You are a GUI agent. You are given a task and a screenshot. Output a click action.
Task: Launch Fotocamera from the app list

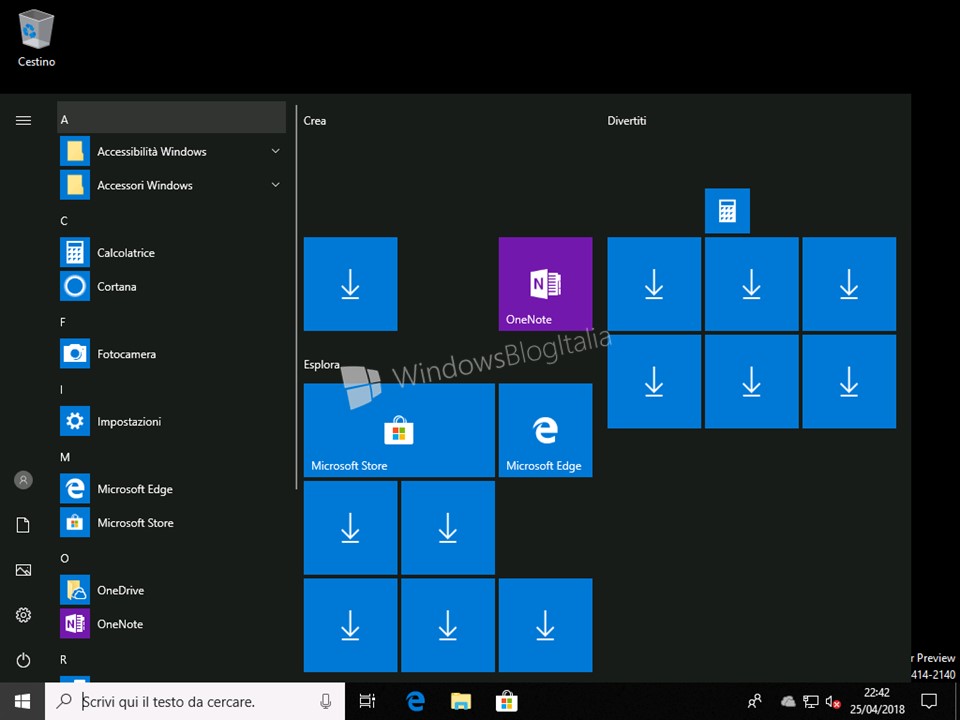[126, 354]
